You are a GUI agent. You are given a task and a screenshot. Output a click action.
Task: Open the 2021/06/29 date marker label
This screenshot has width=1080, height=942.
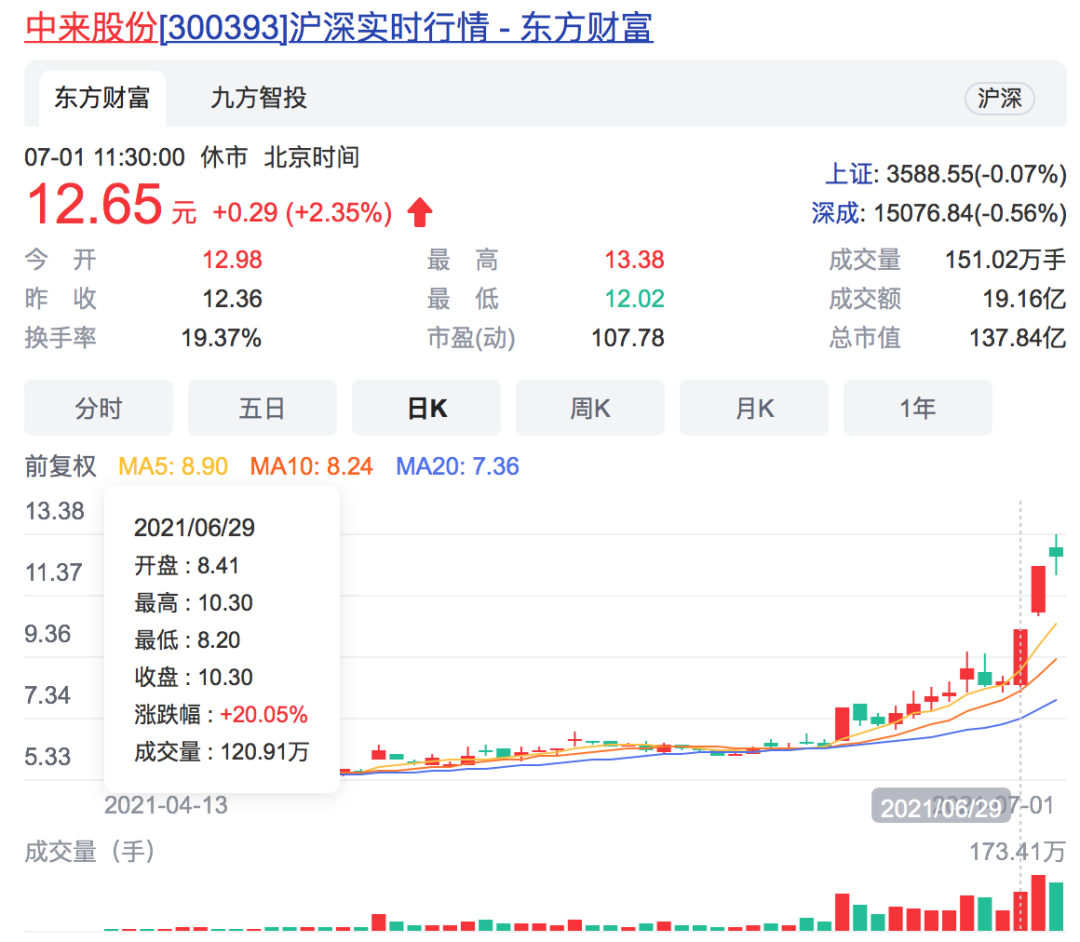click(938, 804)
